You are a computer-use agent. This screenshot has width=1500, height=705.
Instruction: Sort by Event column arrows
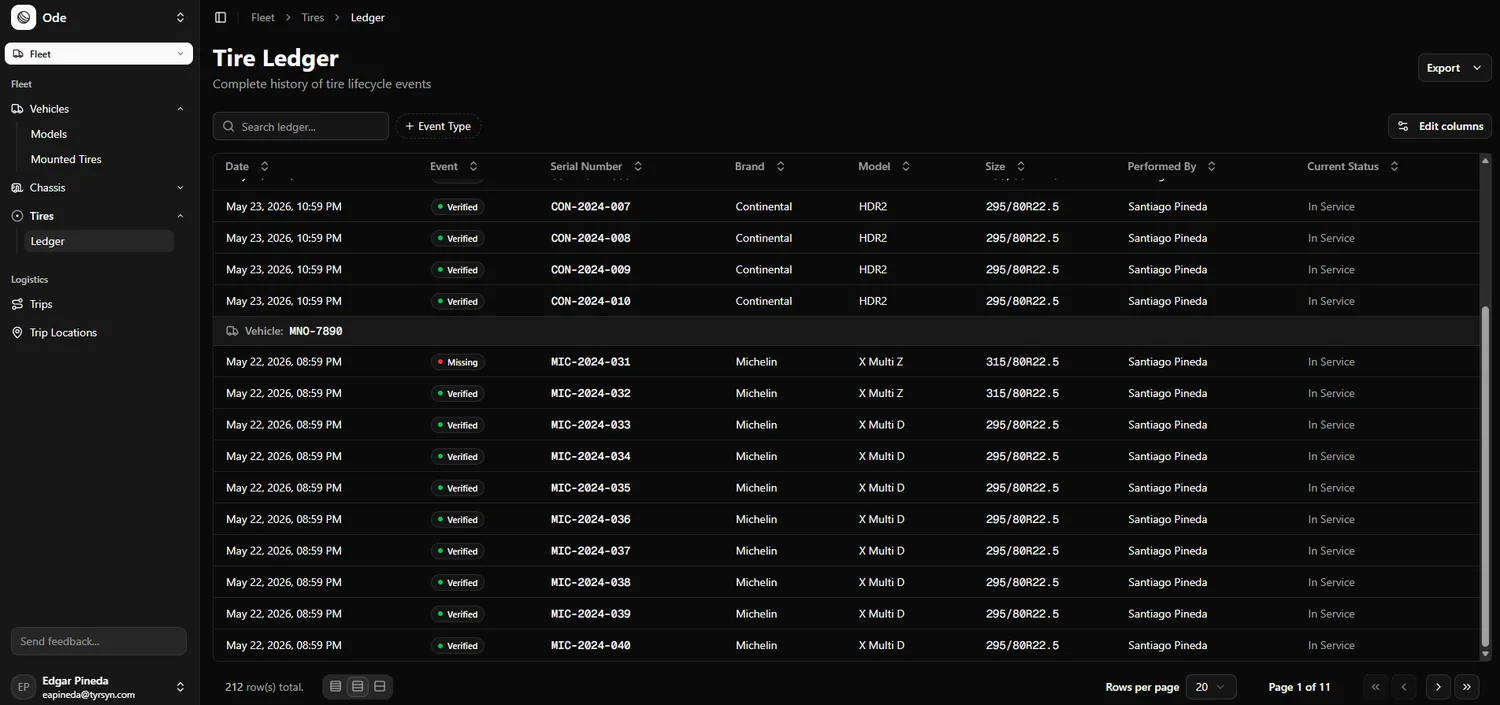click(473, 167)
